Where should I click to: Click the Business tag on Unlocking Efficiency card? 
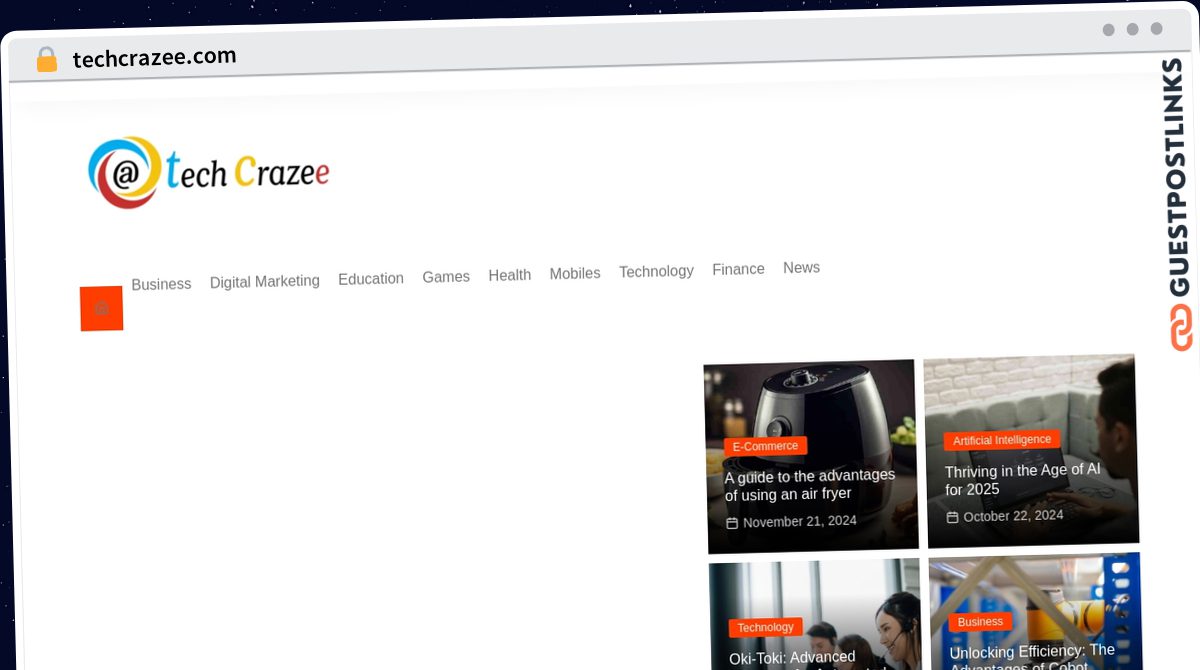[x=980, y=621]
